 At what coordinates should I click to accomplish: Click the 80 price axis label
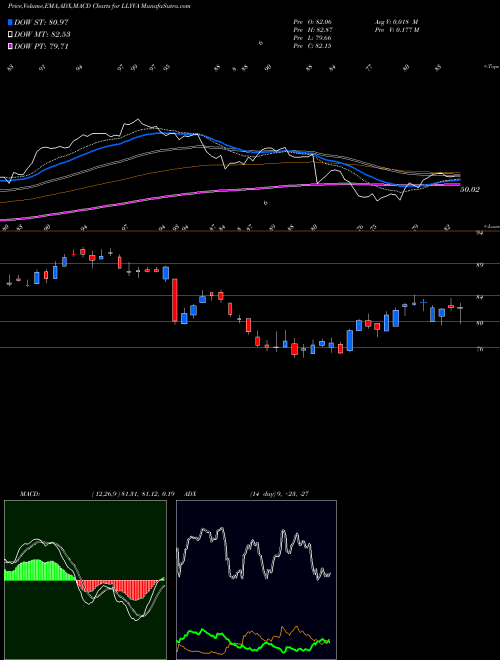[480, 323]
